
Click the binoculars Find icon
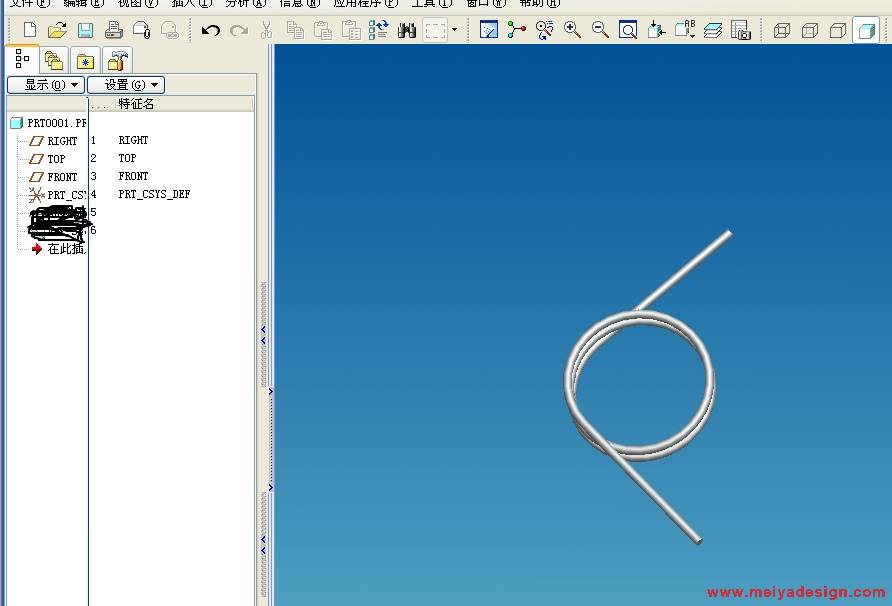[x=406, y=31]
